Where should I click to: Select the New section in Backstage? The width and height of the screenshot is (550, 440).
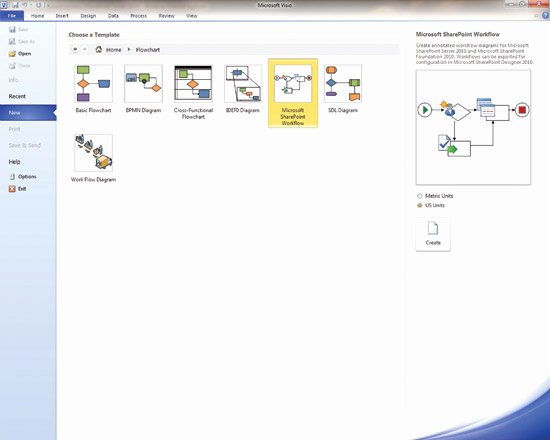(28, 113)
